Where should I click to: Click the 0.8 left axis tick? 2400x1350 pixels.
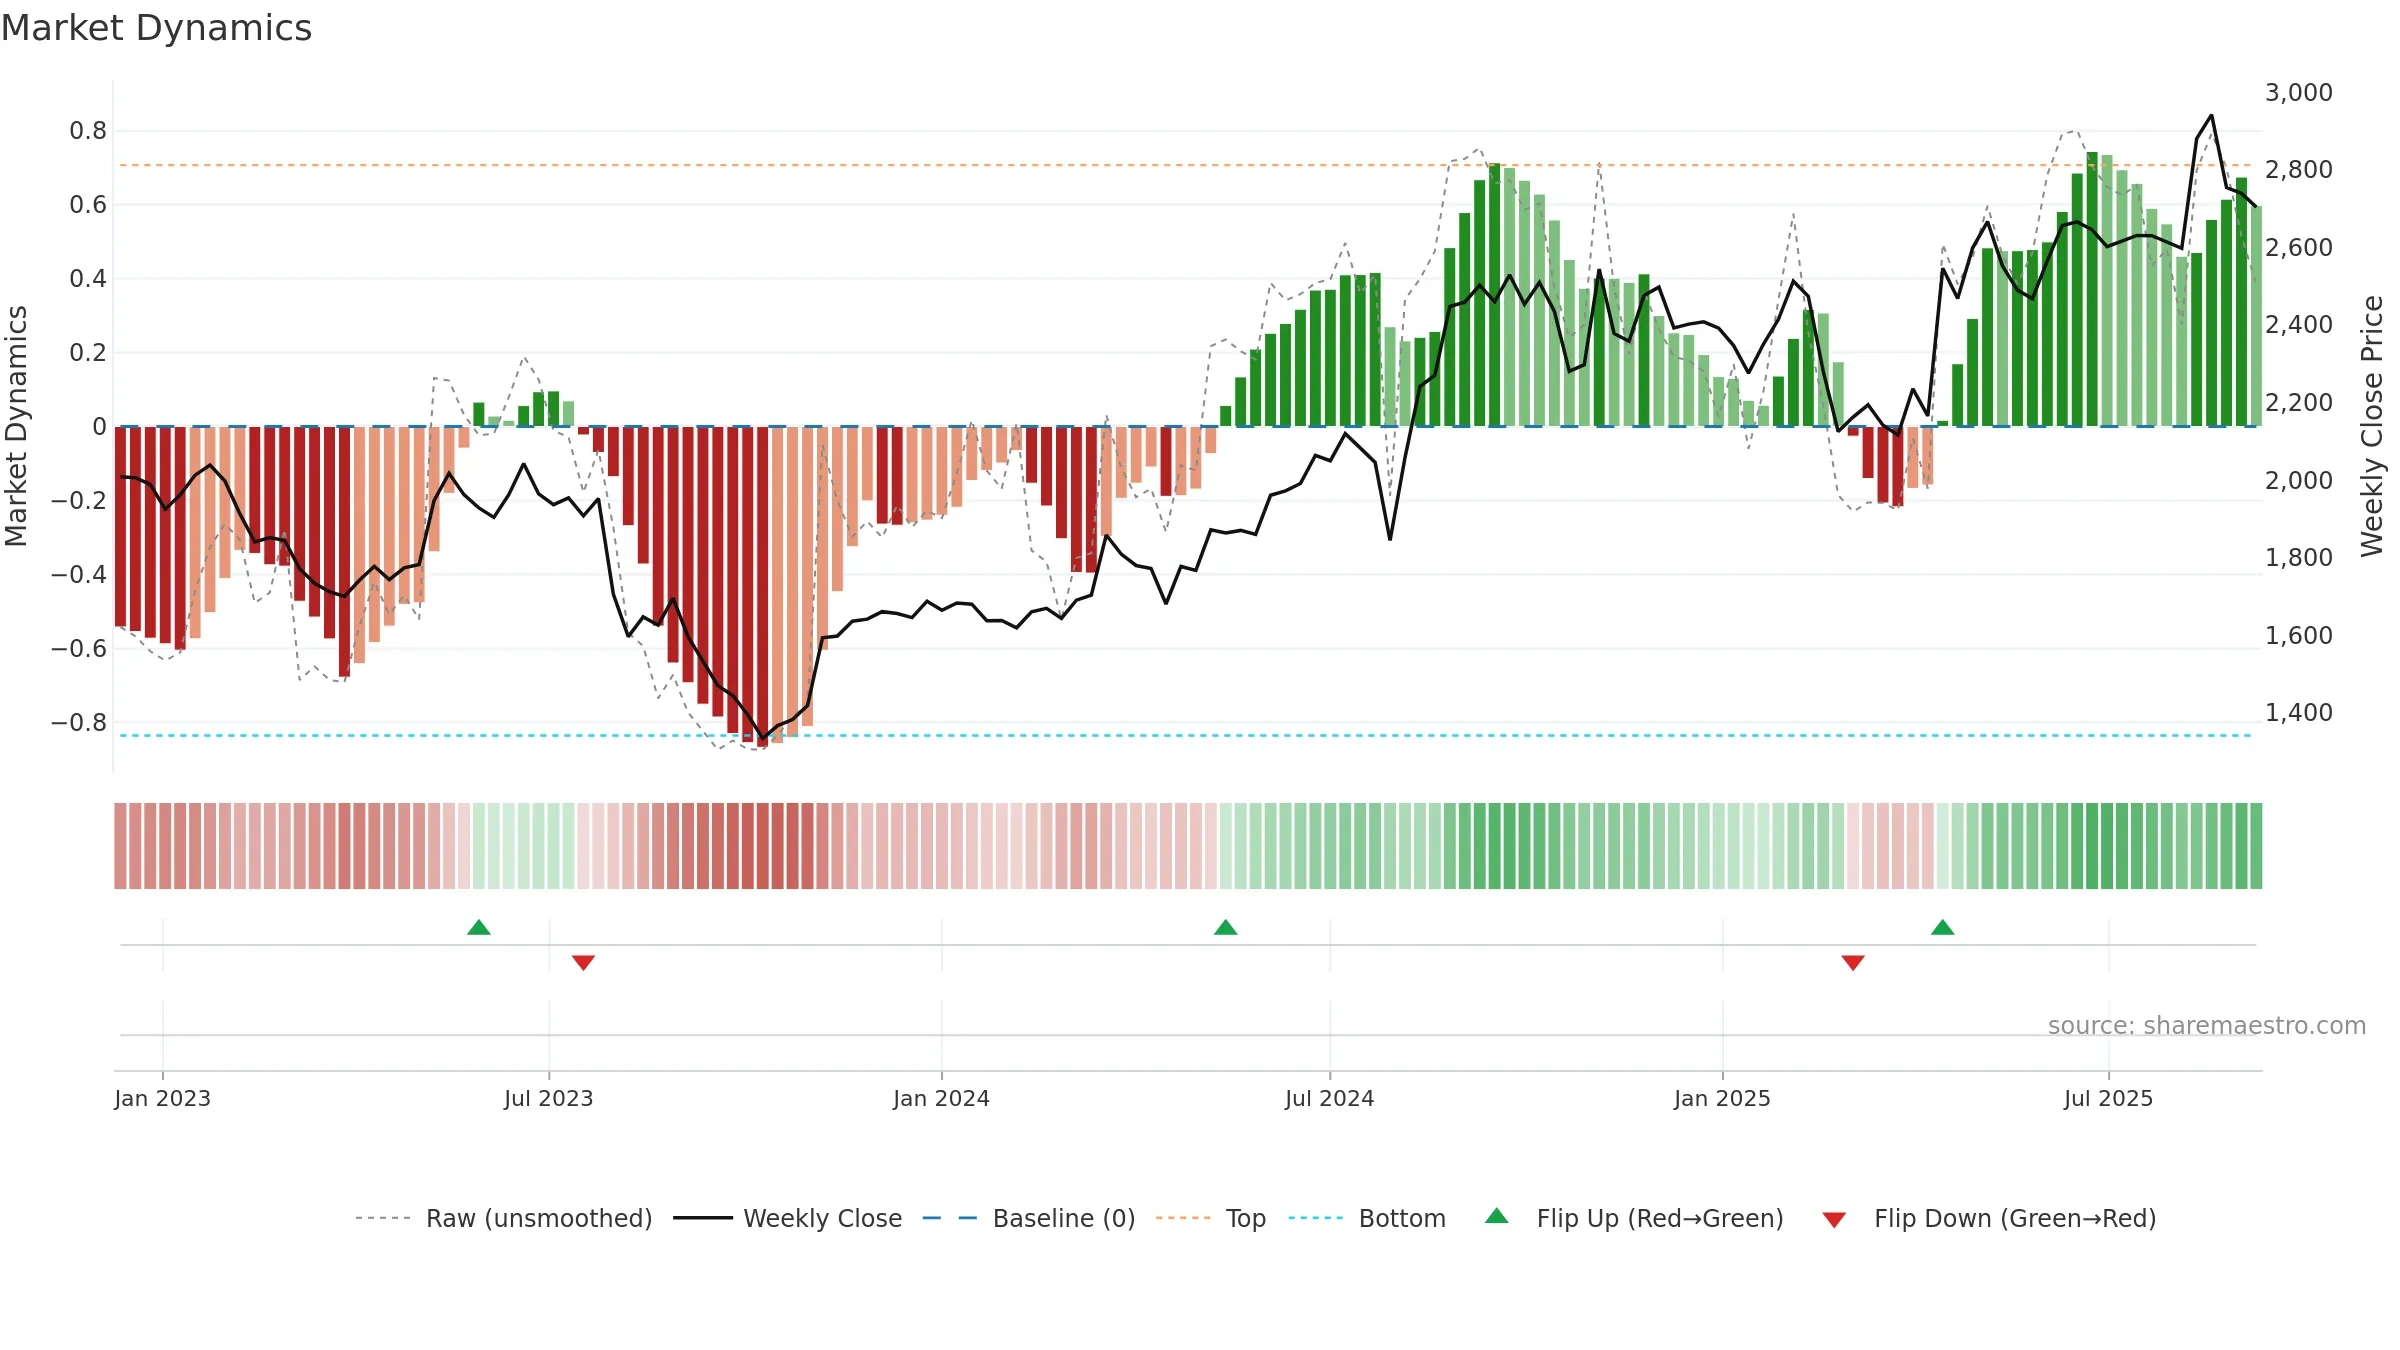pos(88,131)
